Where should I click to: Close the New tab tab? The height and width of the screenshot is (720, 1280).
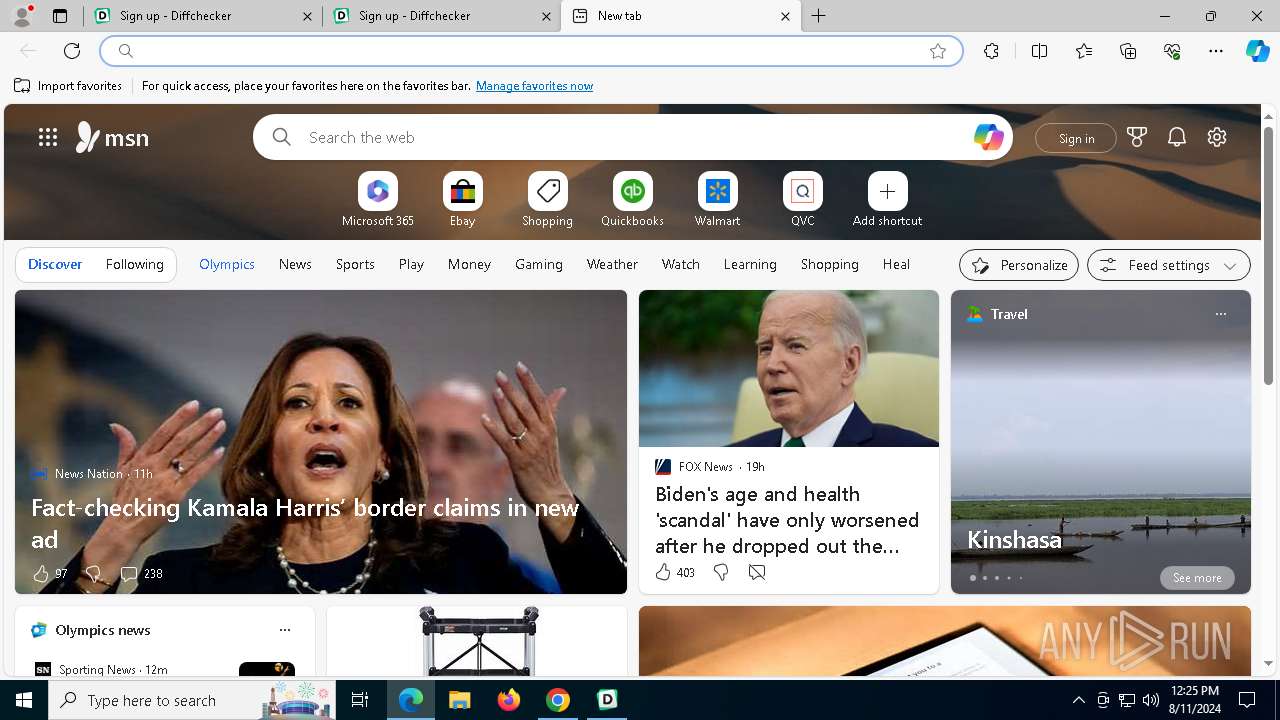click(x=785, y=16)
